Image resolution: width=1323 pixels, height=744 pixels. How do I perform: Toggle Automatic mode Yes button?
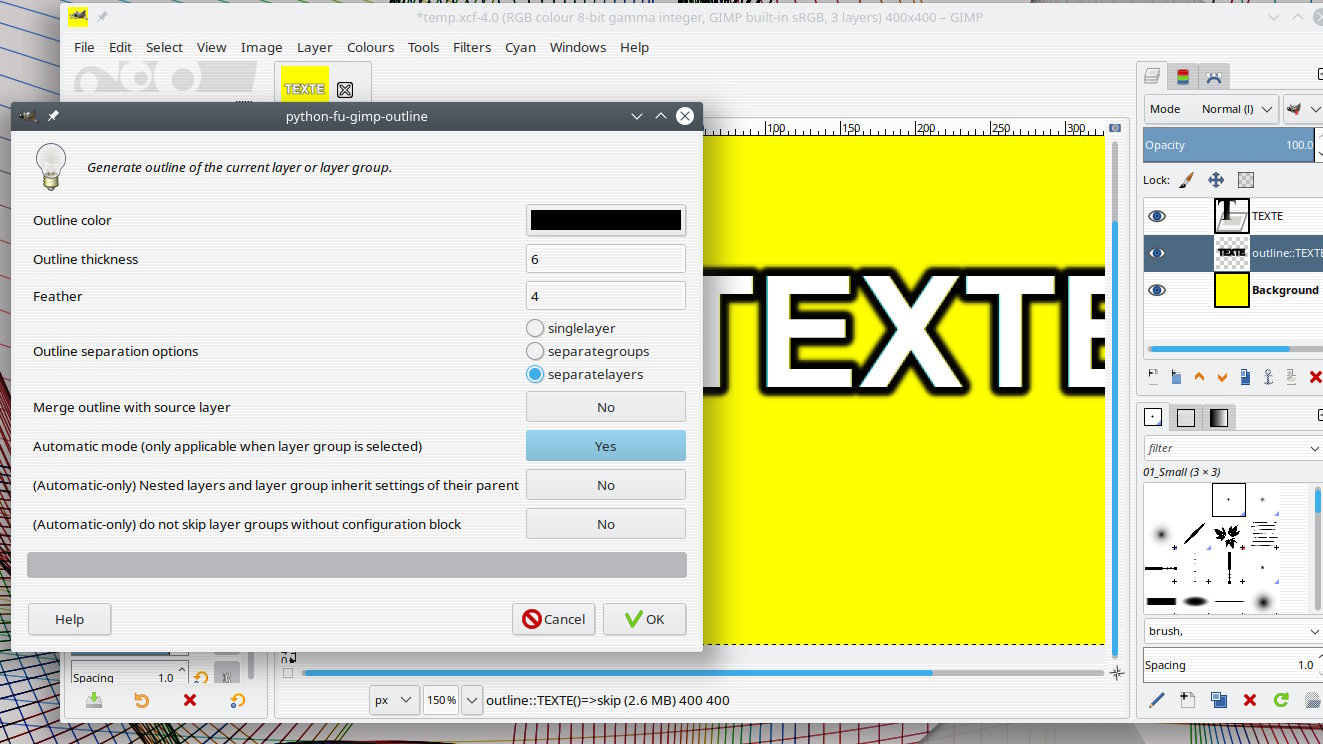(x=606, y=446)
